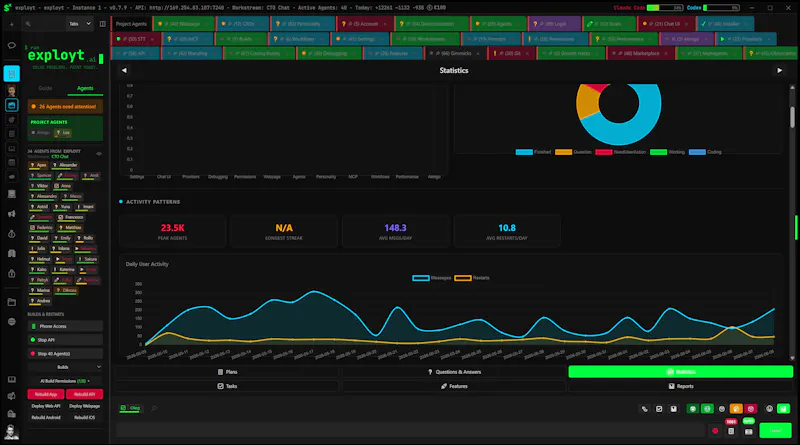Open the AI Build Permissions dropdown
The width and height of the screenshot is (800, 445).
click(65, 381)
